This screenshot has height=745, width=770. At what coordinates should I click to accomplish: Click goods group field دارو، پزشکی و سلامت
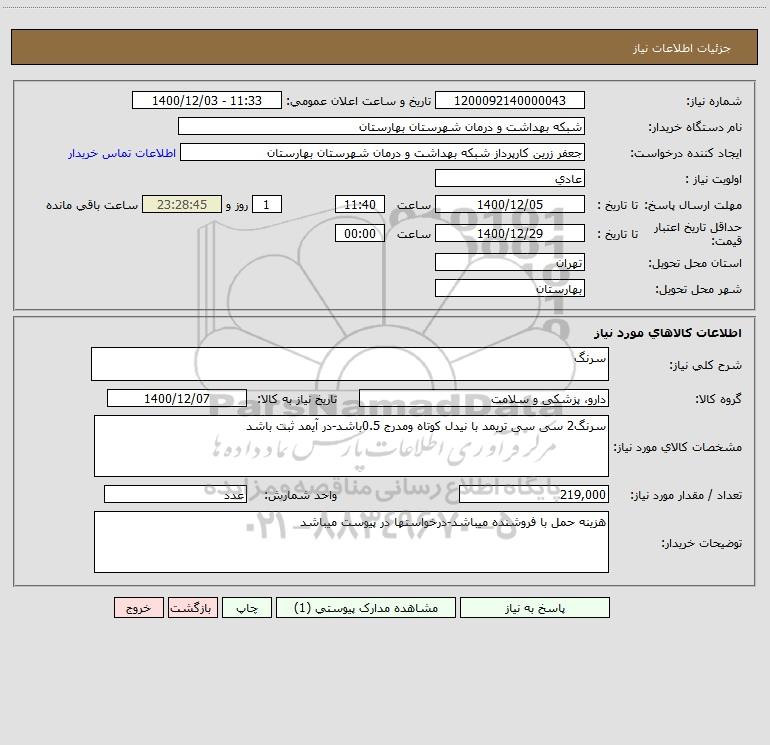click(484, 398)
